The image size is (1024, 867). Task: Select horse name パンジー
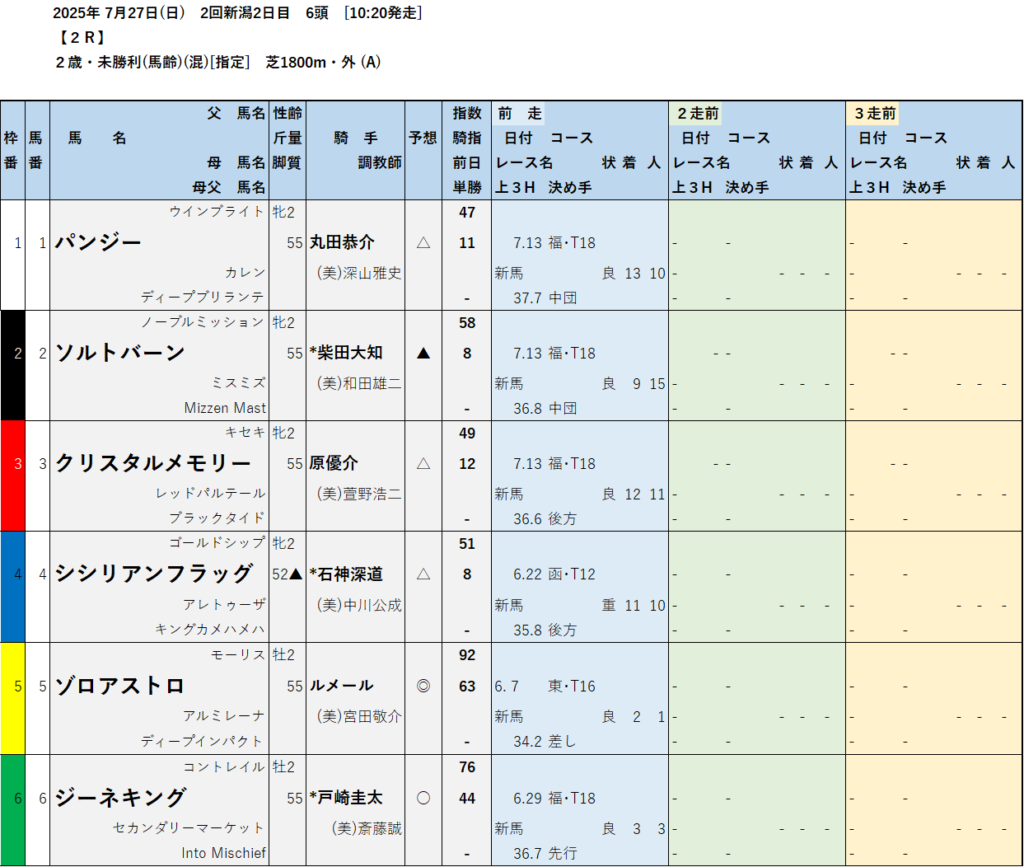click(x=98, y=242)
